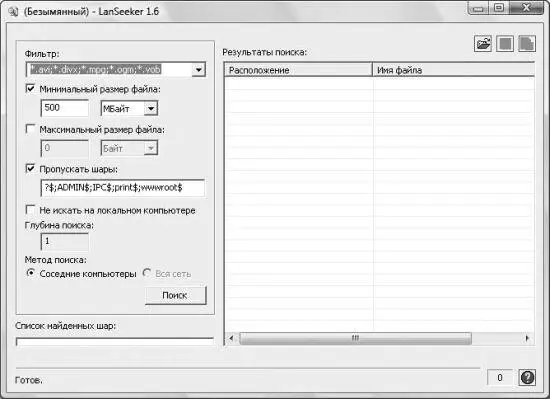550x399 pixels.
Task: Click the scrollbar left arrow
Action: coord(231,338)
